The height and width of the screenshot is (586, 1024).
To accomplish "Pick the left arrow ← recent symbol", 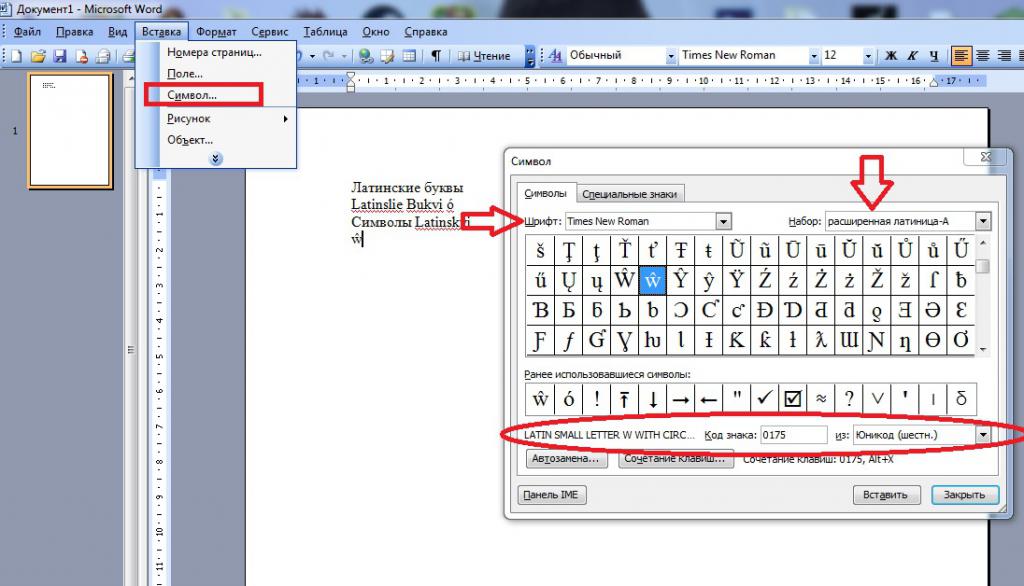I will pos(709,399).
